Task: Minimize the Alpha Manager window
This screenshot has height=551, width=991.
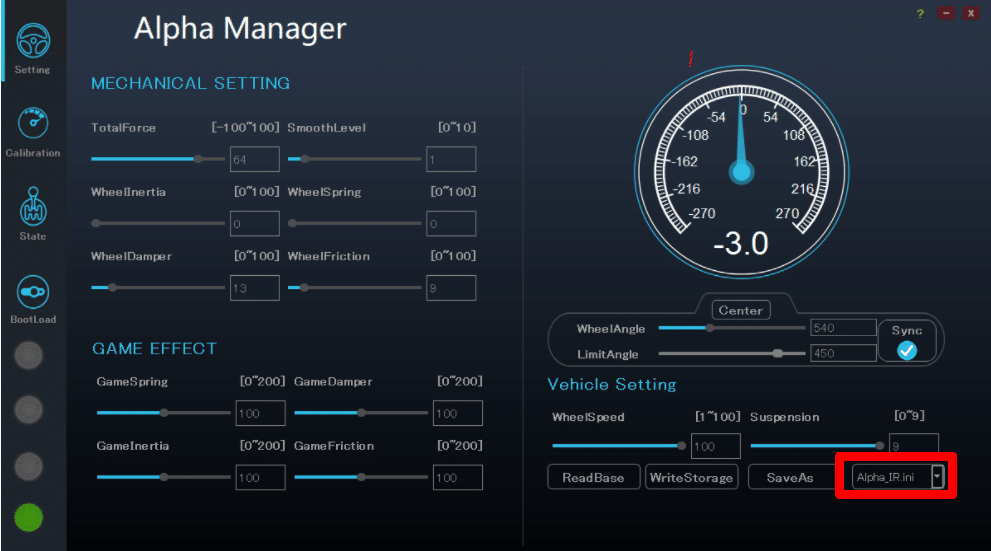Action: pyautogui.click(x=946, y=13)
